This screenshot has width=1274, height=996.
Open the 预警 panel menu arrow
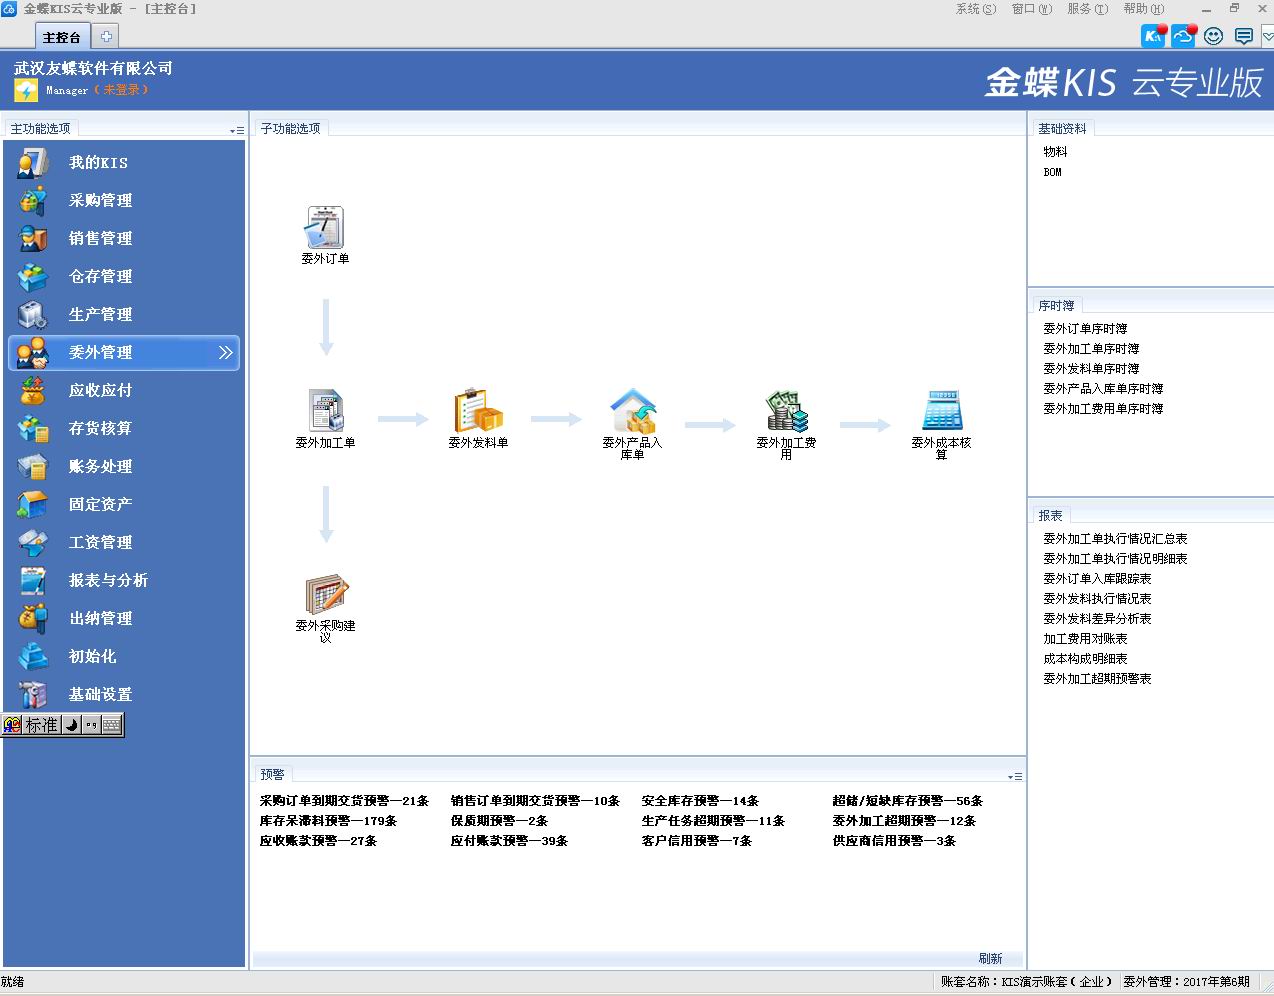point(1015,776)
